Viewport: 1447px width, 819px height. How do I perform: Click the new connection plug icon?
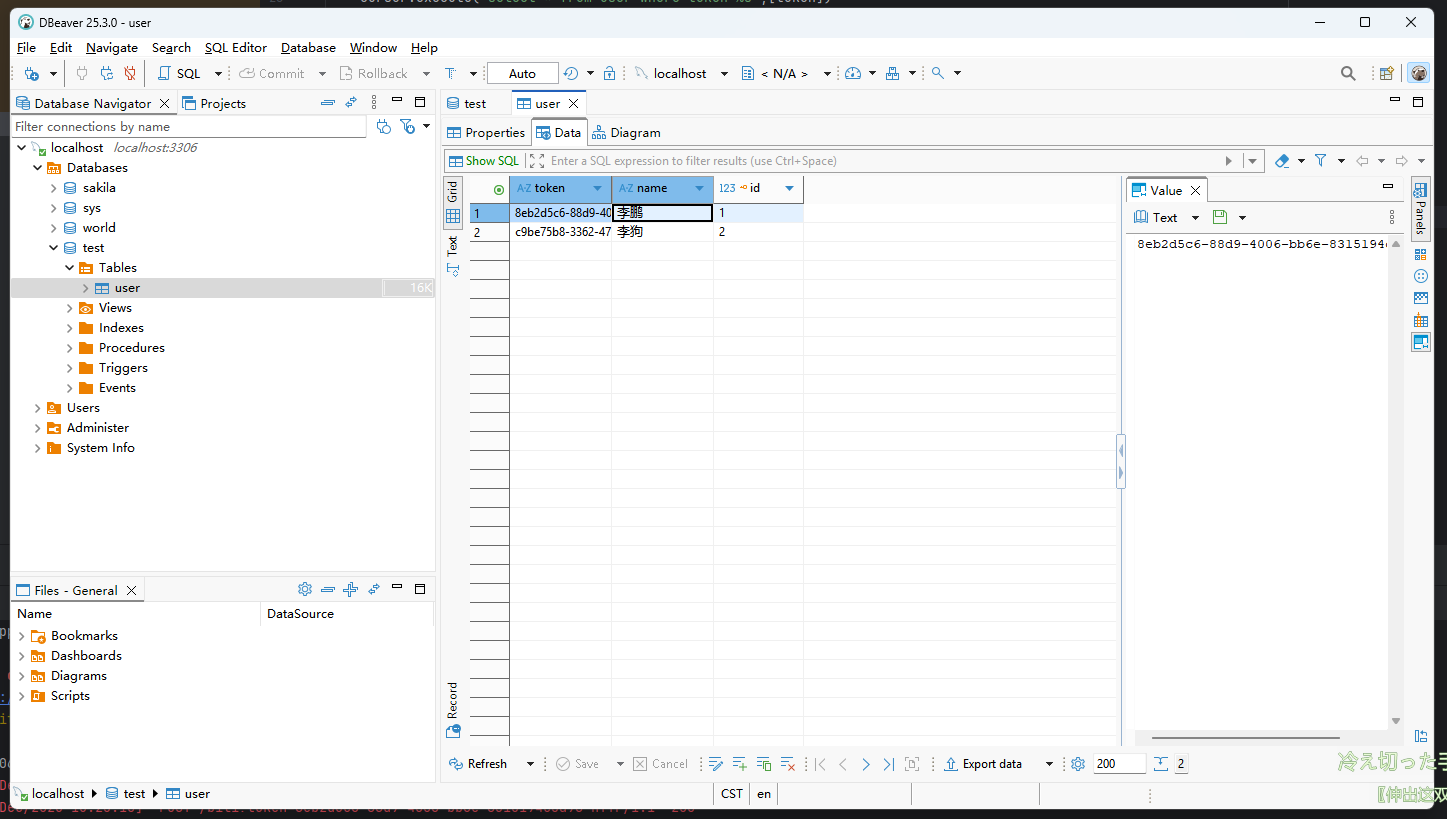[31, 73]
